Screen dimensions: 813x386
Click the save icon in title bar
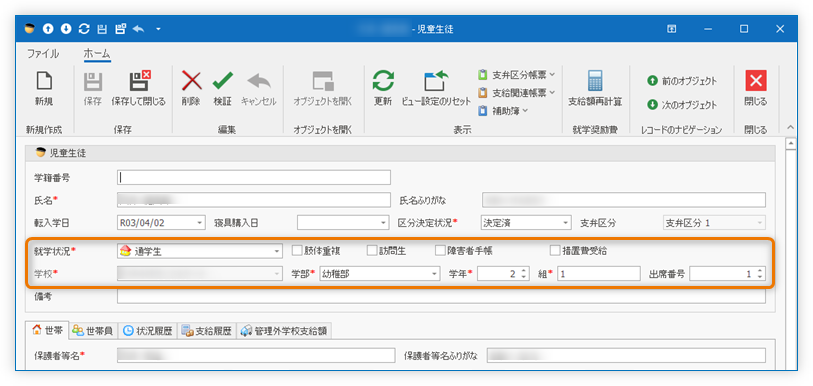[x=102, y=29]
